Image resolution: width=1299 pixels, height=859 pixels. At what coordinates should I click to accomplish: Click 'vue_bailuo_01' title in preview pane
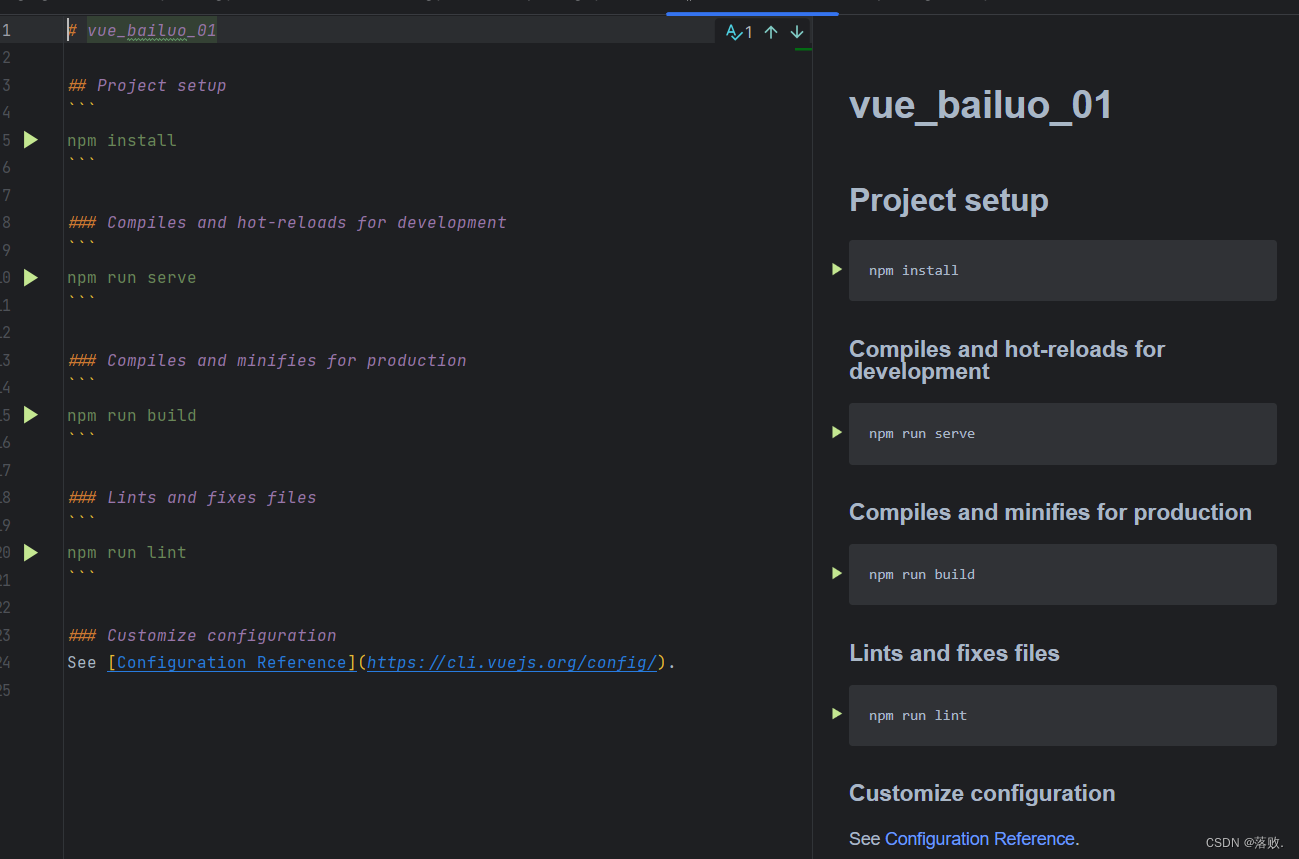(x=981, y=105)
